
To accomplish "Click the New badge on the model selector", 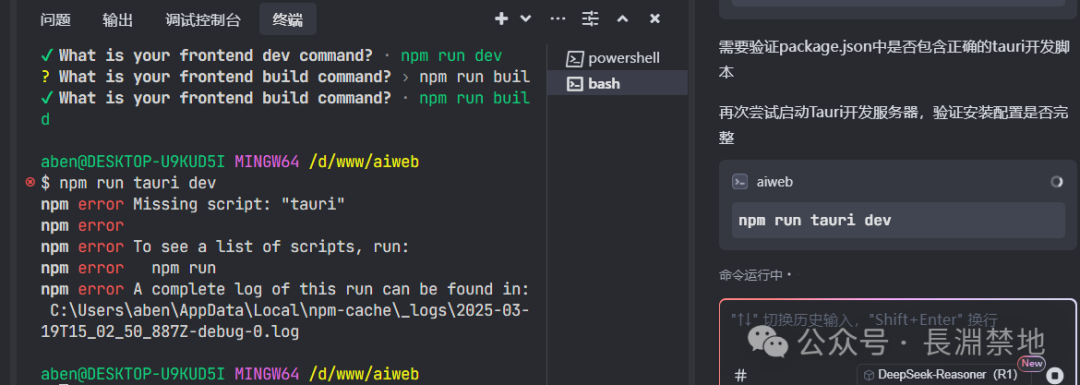I will [x=1031, y=363].
